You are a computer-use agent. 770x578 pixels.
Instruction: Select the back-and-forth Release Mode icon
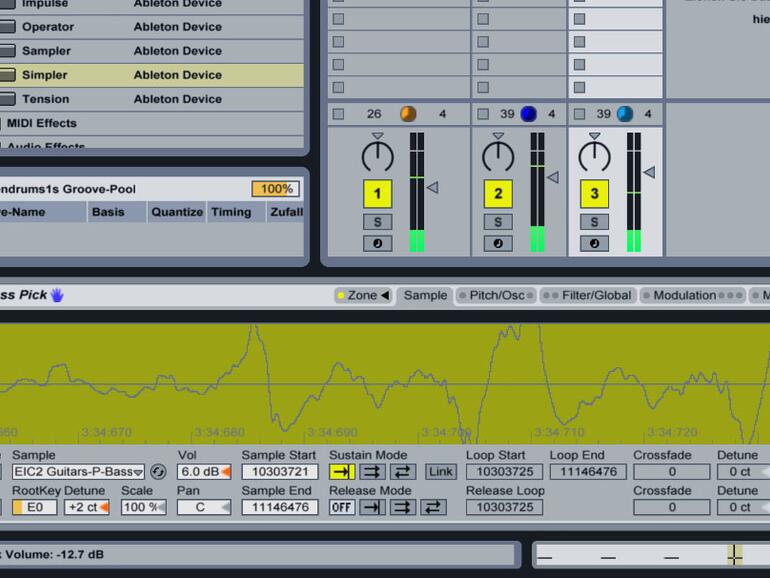coord(433,507)
